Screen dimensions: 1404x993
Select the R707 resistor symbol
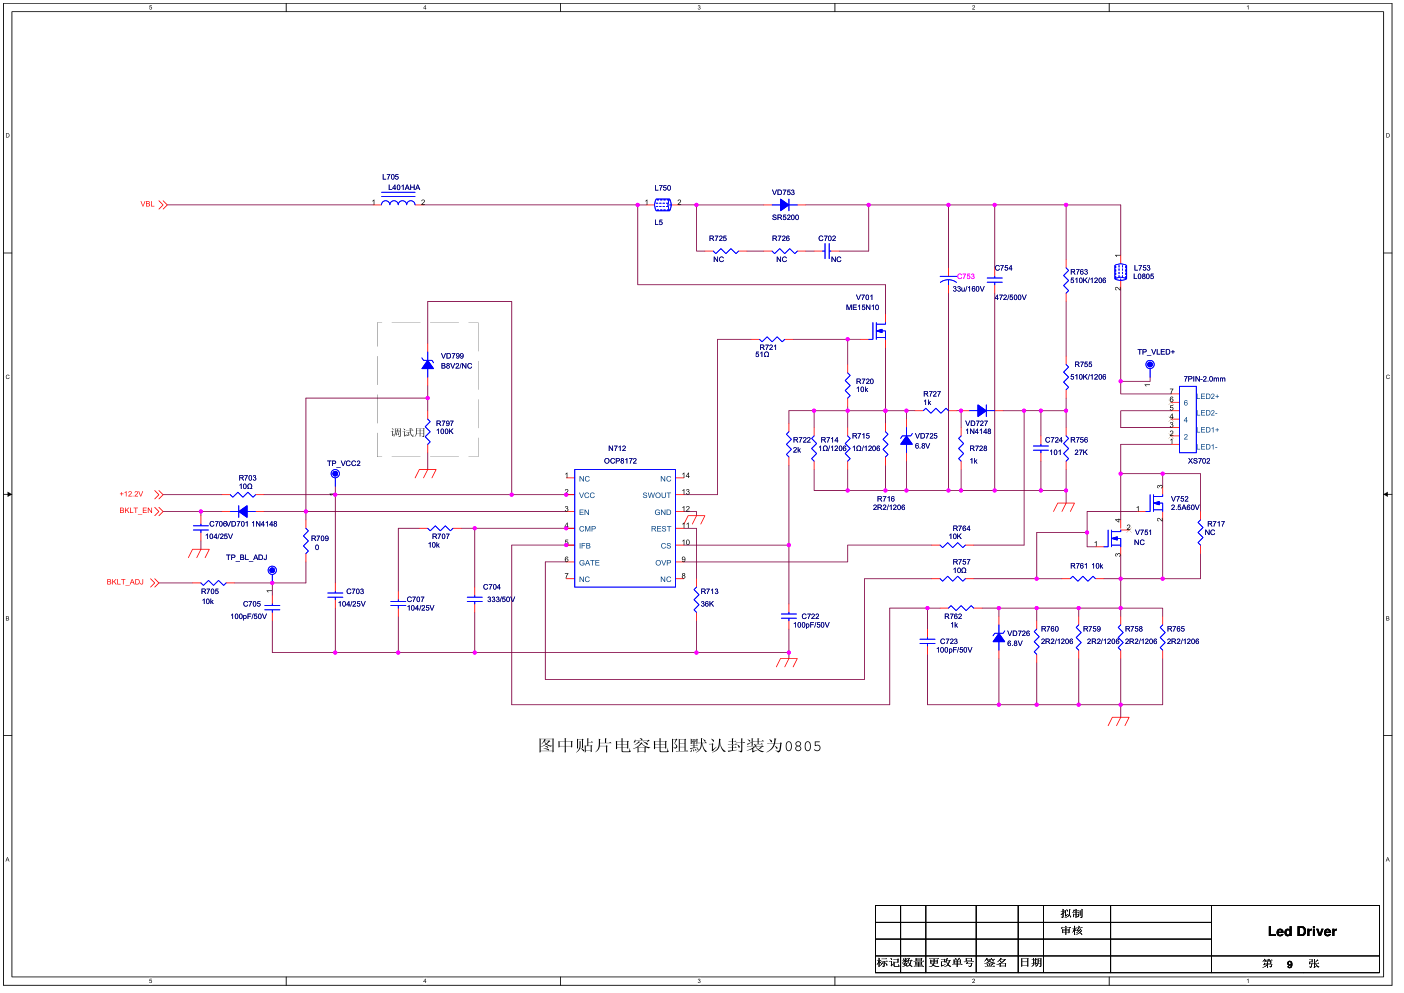[x=440, y=529]
